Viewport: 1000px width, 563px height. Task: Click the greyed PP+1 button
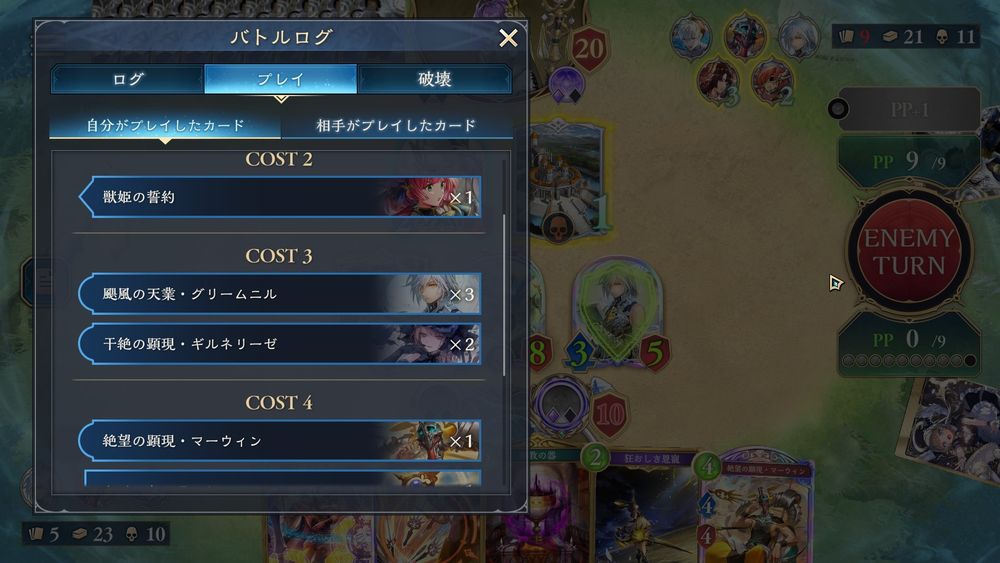pos(909,110)
